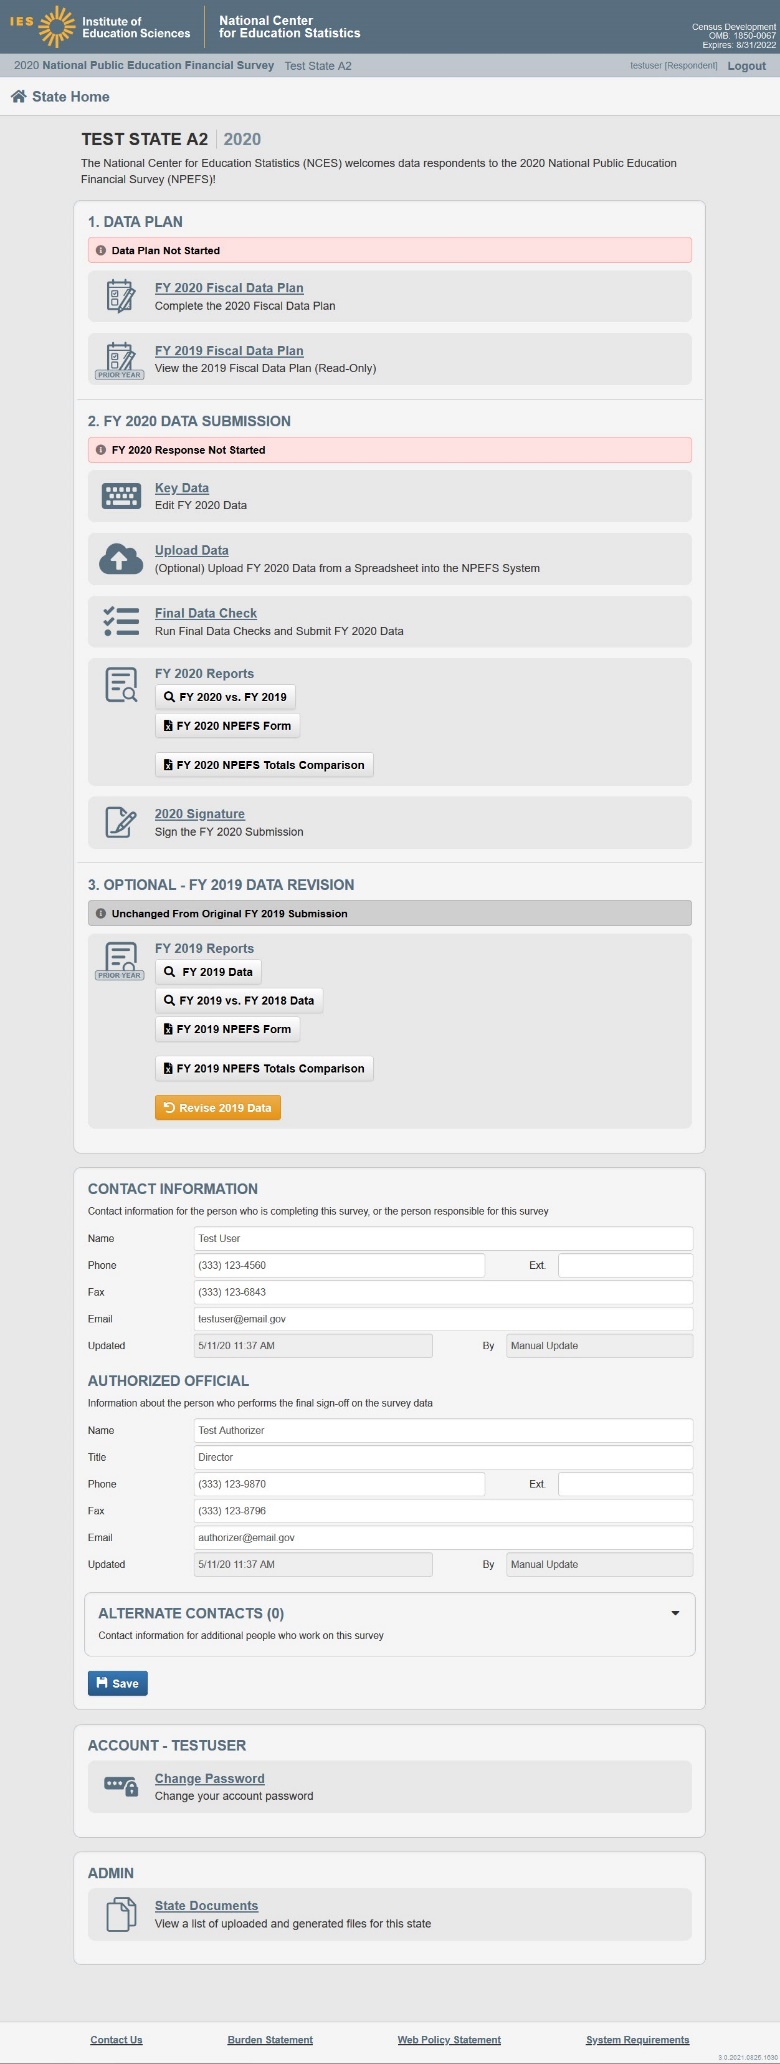Click the 2020 Signature pen icon
This screenshot has width=780, height=2064.
pyautogui.click(x=120, y=822)
